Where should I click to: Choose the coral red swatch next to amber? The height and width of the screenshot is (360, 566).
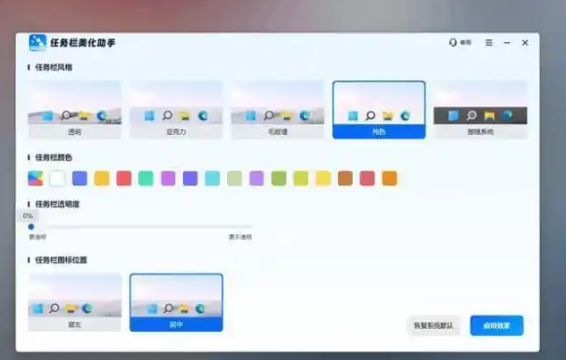124,178
